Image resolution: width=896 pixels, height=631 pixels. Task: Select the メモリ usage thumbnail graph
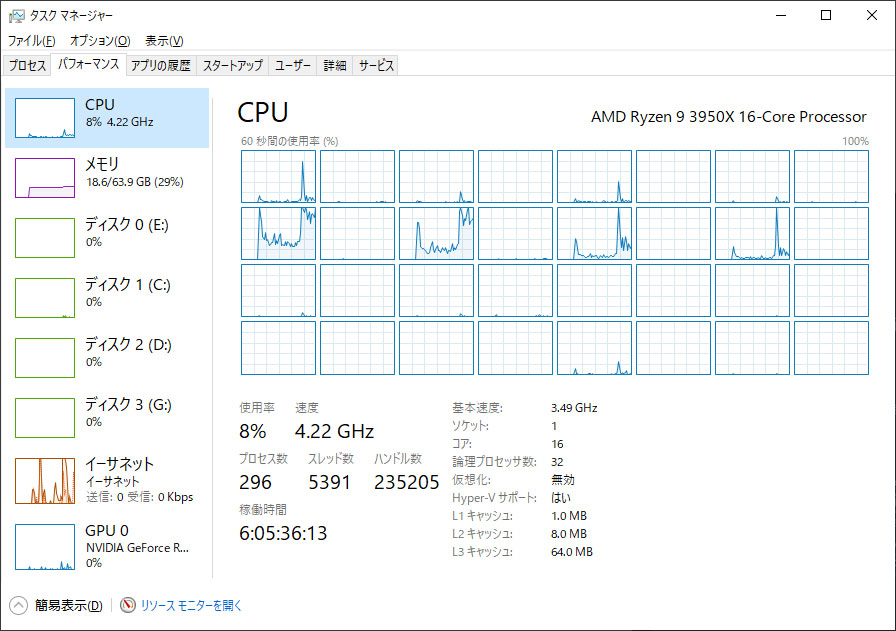tap(45, 178)
